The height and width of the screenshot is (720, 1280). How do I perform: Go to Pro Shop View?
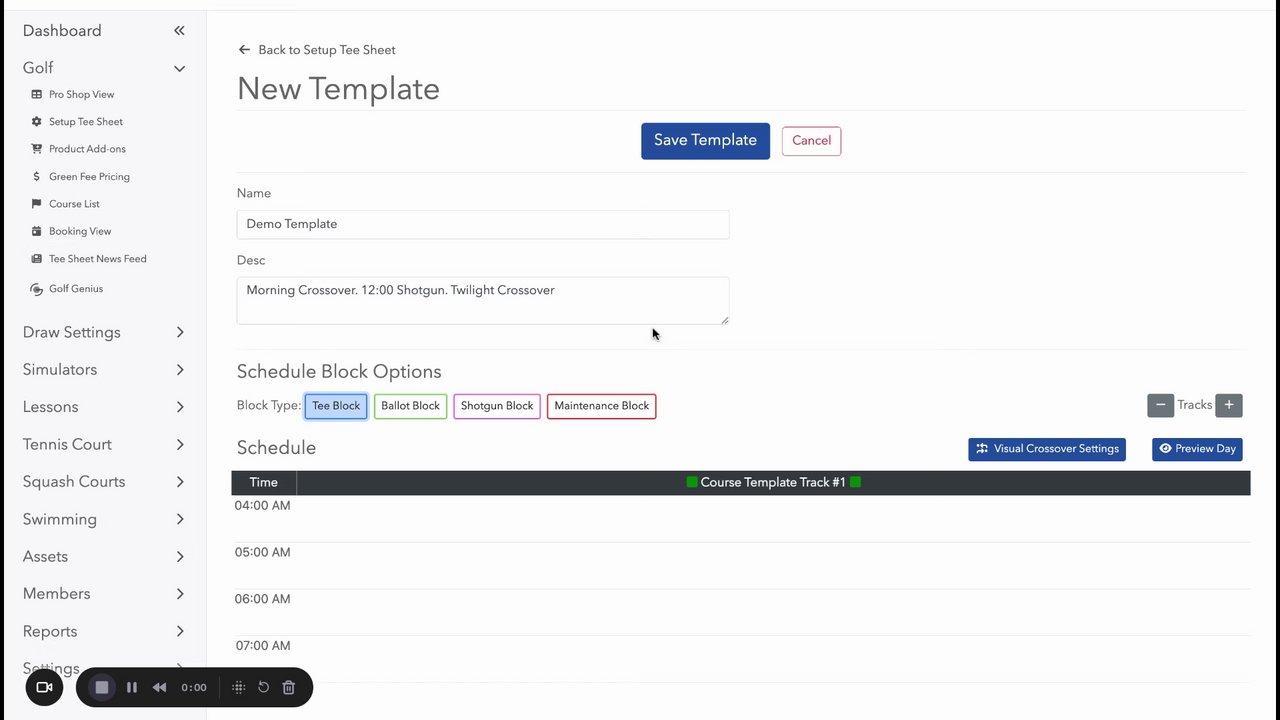[81, 95]
